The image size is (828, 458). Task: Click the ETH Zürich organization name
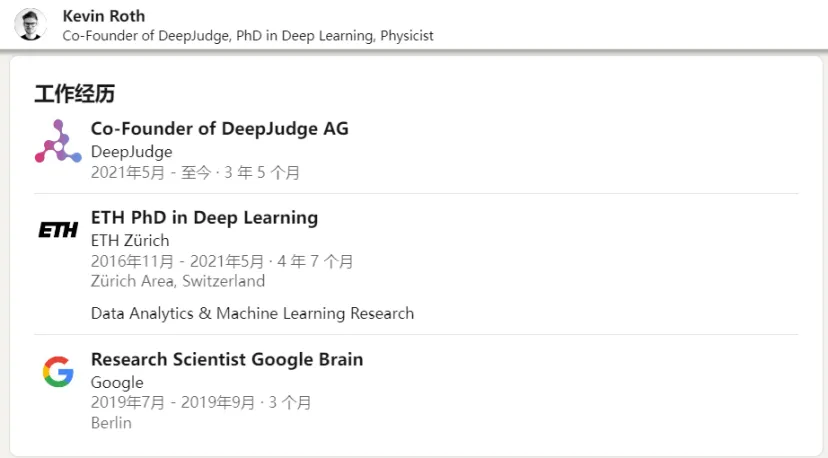130,240
